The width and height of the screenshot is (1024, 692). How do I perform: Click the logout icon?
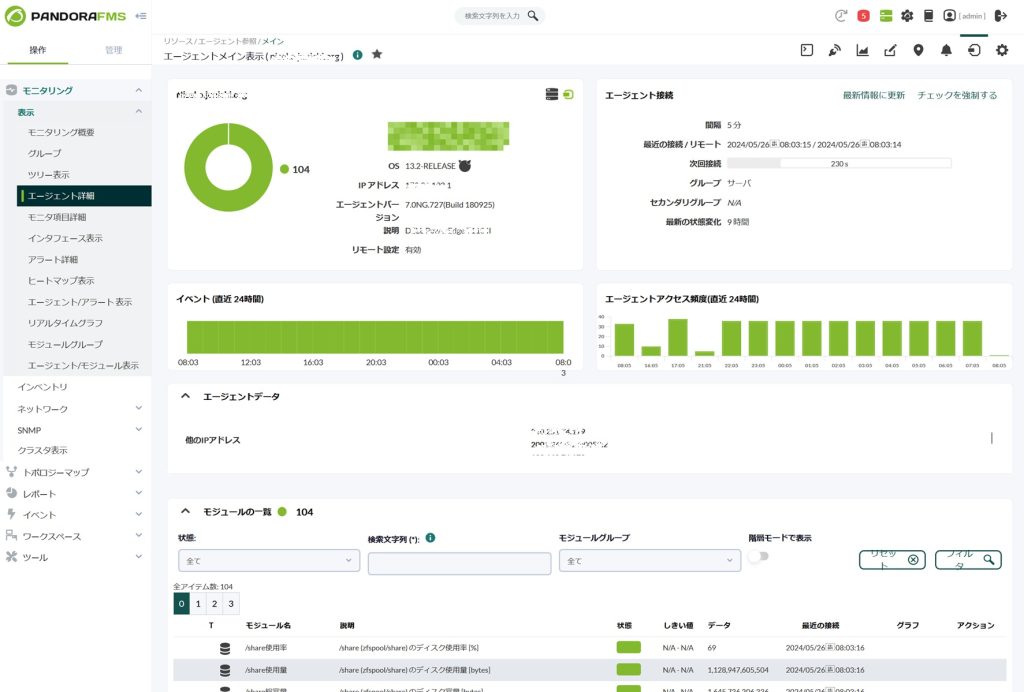coord(1000,16)
